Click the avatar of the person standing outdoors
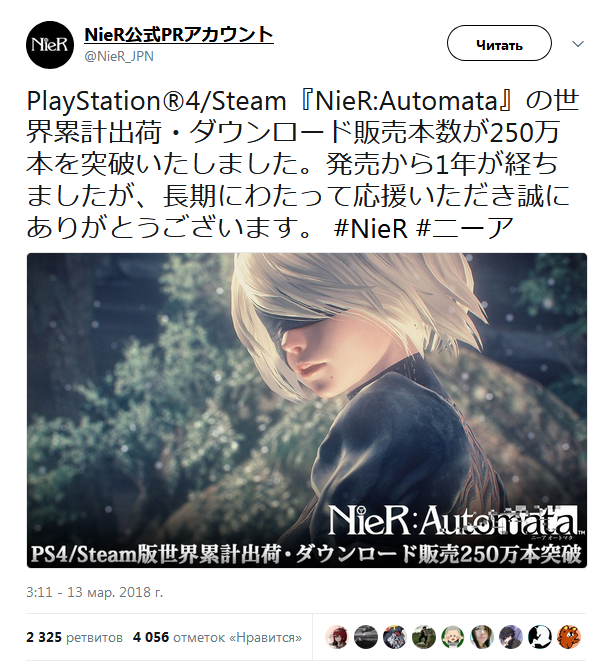Viewport: 615px width, 669px height. coord(424,637)
